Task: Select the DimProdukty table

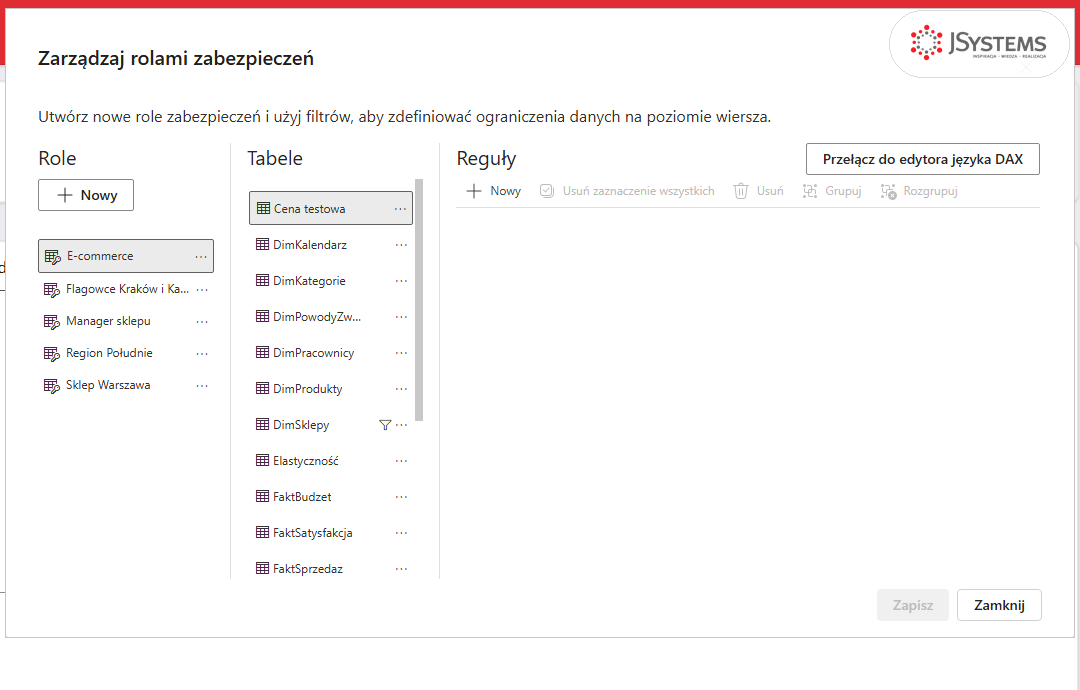Action: [331, 388]
